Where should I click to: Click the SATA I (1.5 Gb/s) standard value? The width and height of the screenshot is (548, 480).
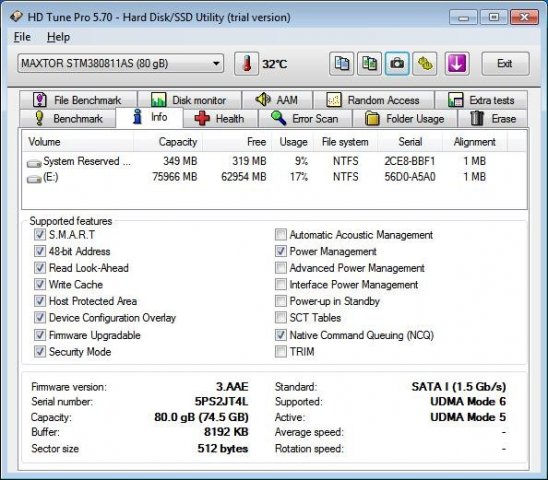[459, 387]
